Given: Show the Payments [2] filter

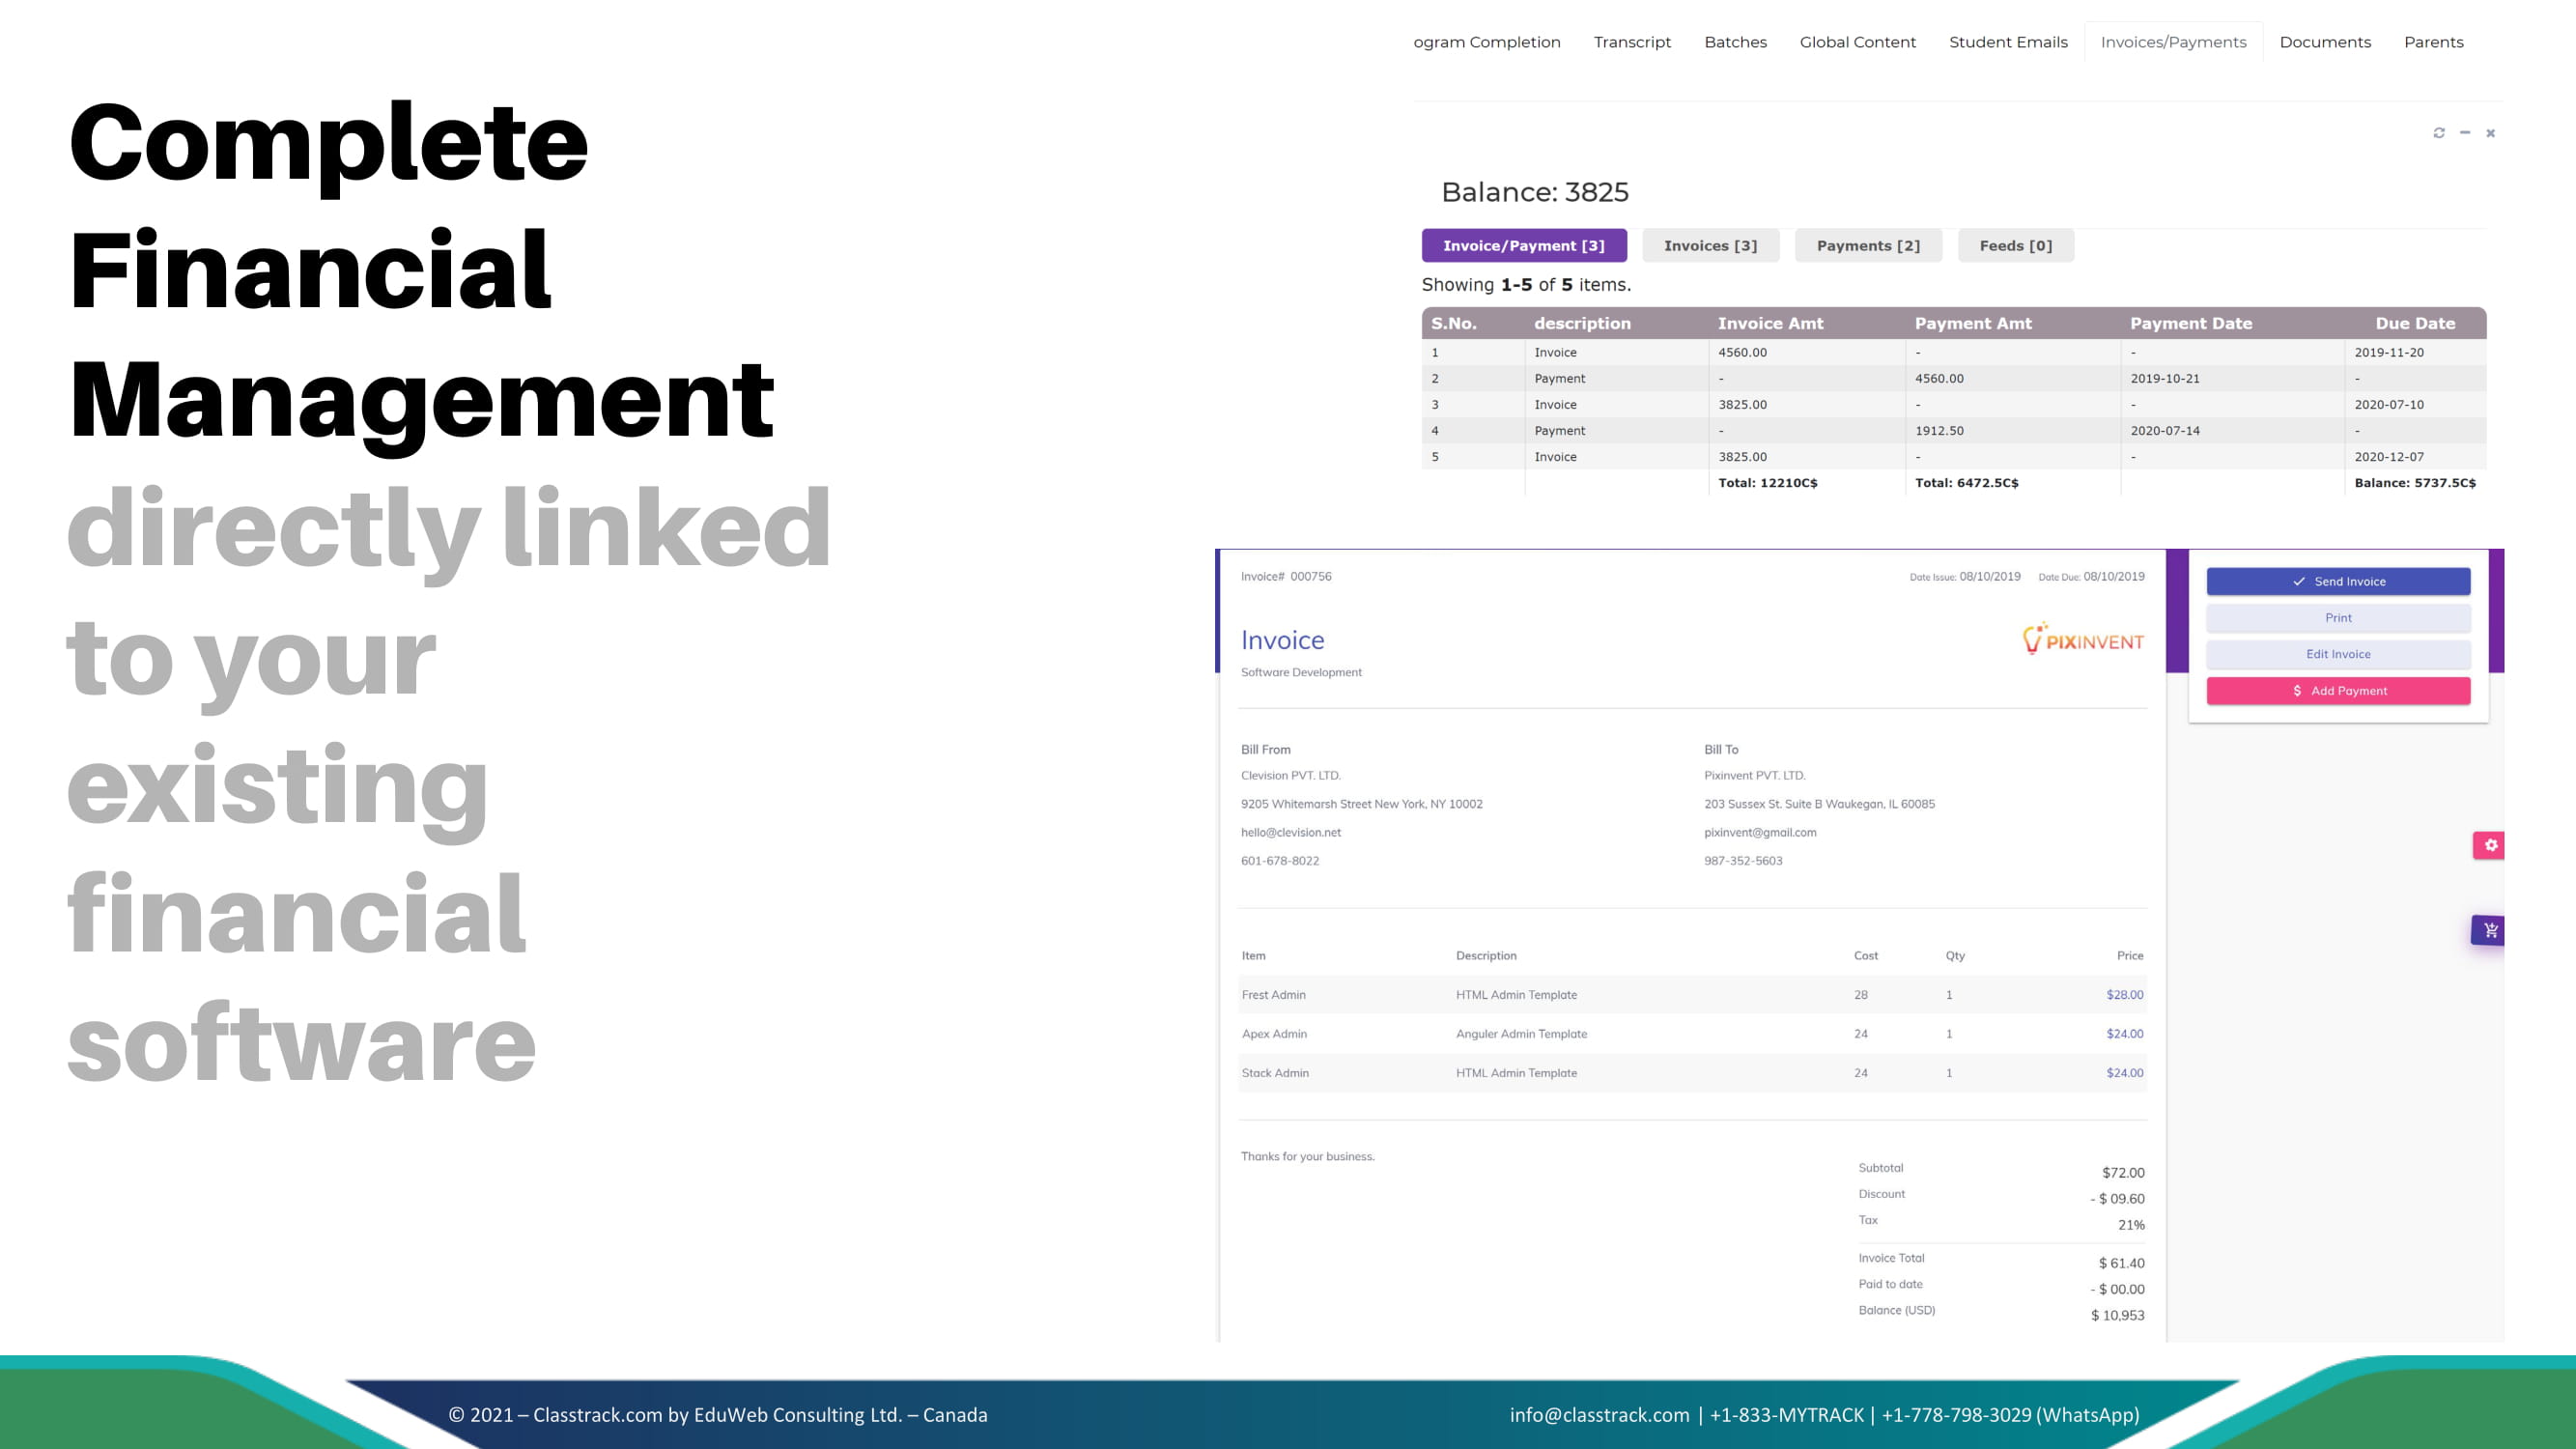Looking at the screenshot, I should pos(1868,246).
